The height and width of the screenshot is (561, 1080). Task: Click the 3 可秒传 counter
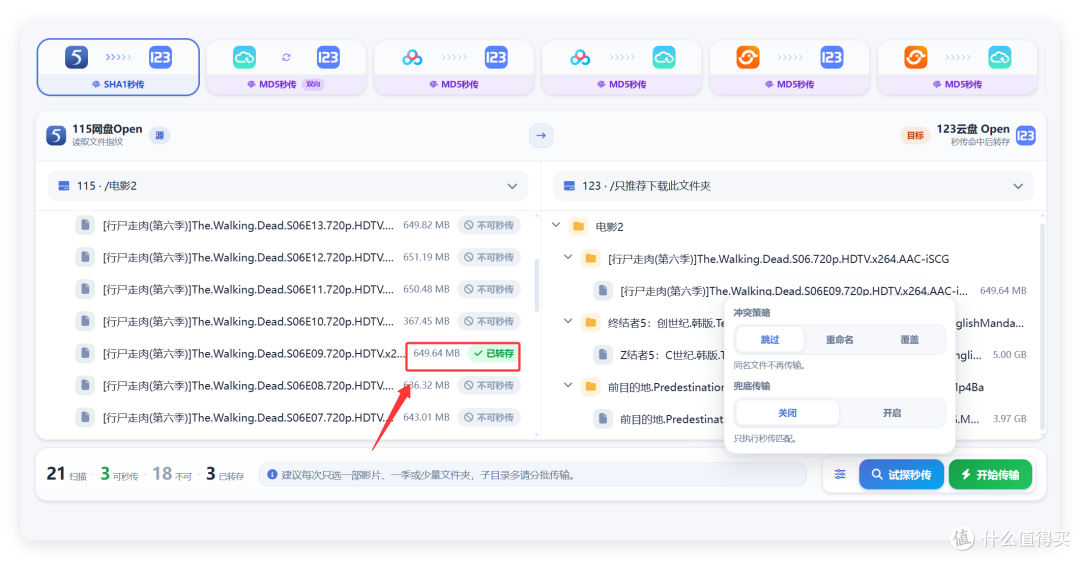click(x=119, y=474)
